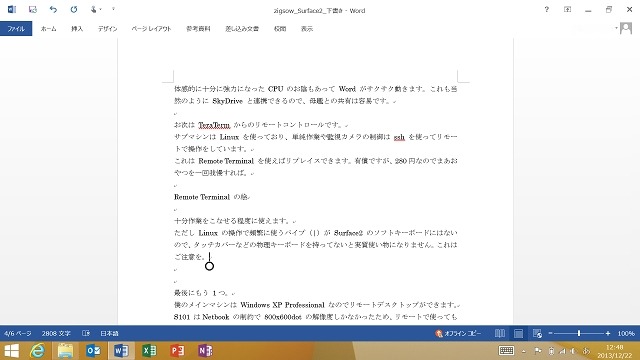The width and height of the screenshot is (640, 360).
Task: Open zoom dialog from 100% label
Action: tap(626, 333)
